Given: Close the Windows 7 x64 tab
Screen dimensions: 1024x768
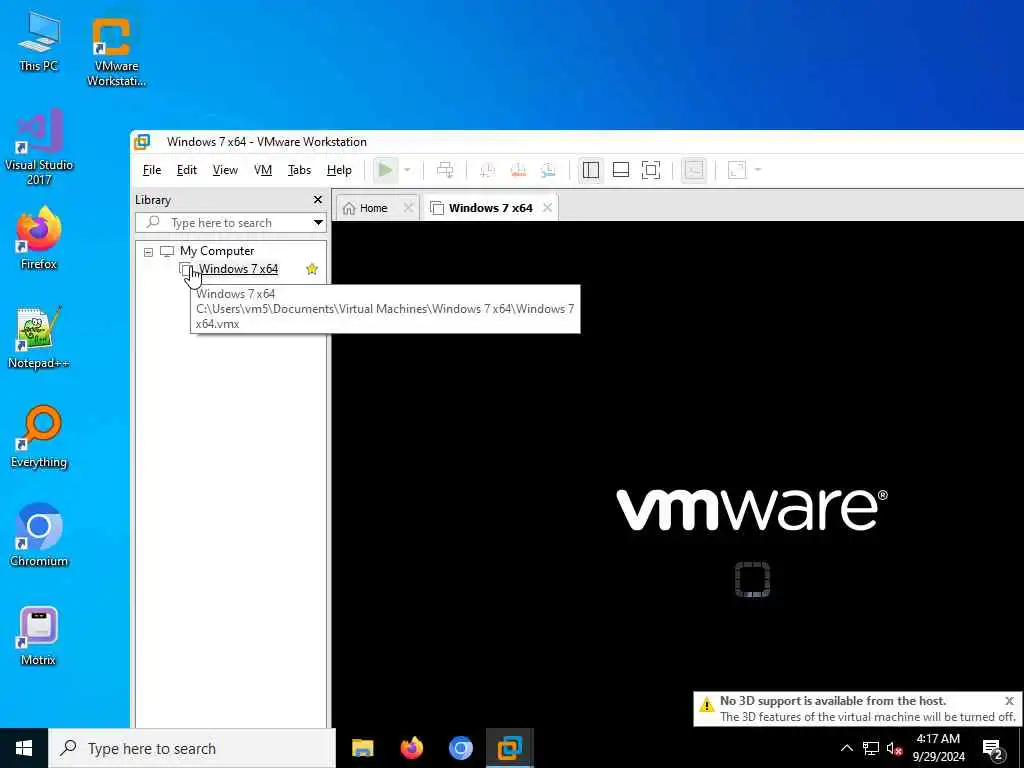Looking at the screenshot, I should [547, 208].
